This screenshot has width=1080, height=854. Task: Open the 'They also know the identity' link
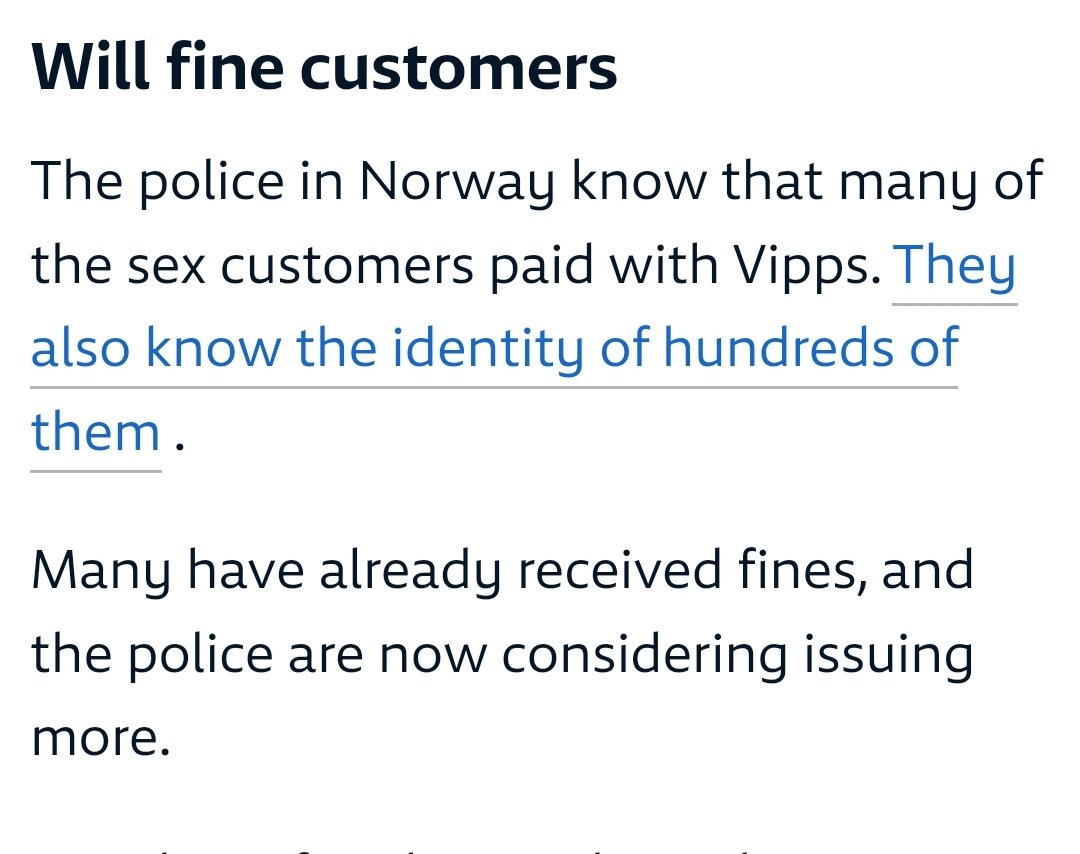coord(495,348)
